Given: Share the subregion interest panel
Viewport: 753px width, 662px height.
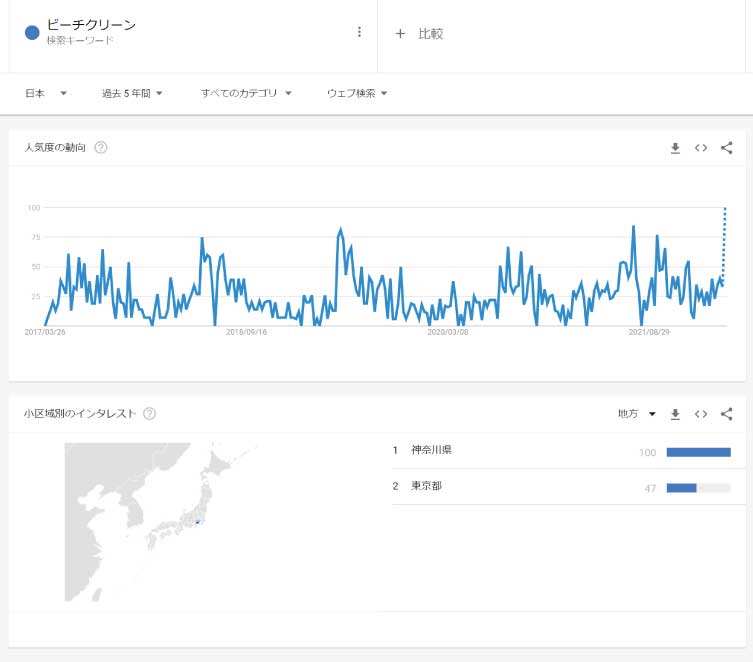Looking at the screenshot, I should [727, 414].
